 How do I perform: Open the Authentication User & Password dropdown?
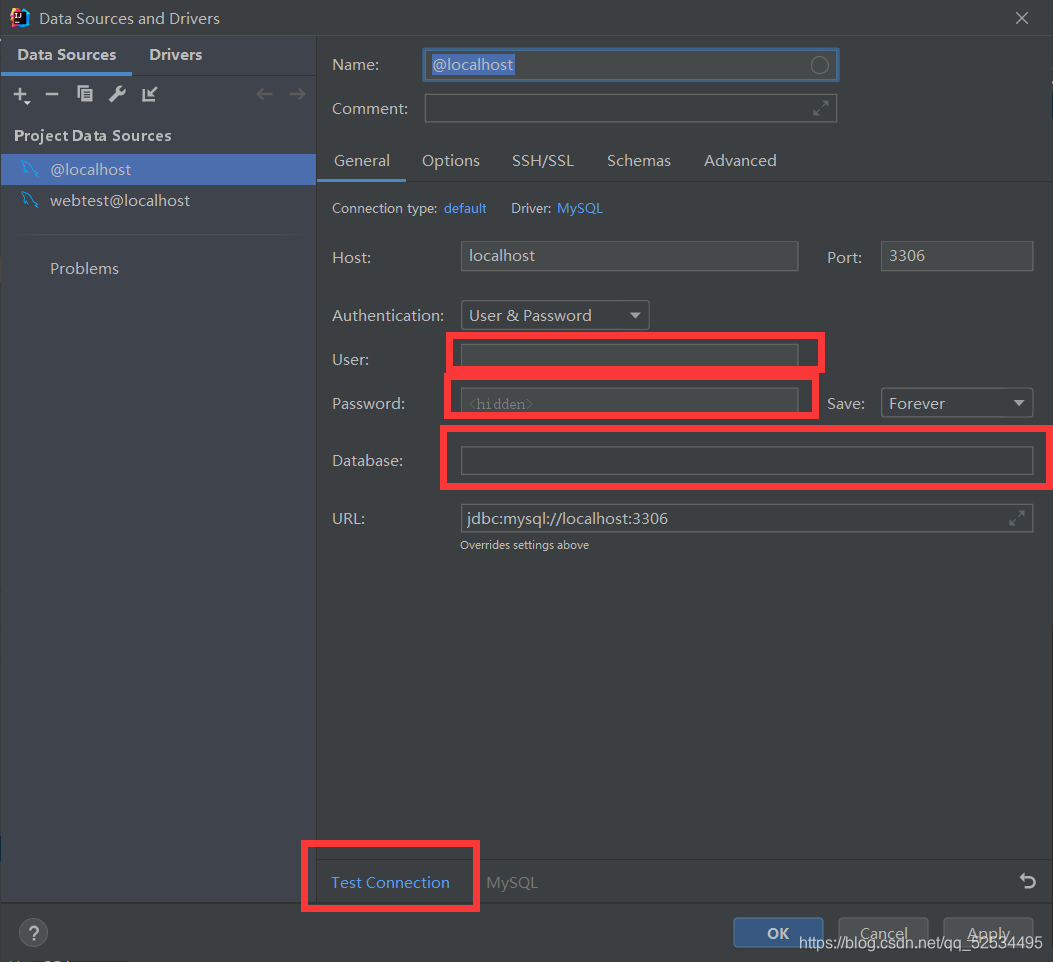pyautogui.click(x=555, y=315)
